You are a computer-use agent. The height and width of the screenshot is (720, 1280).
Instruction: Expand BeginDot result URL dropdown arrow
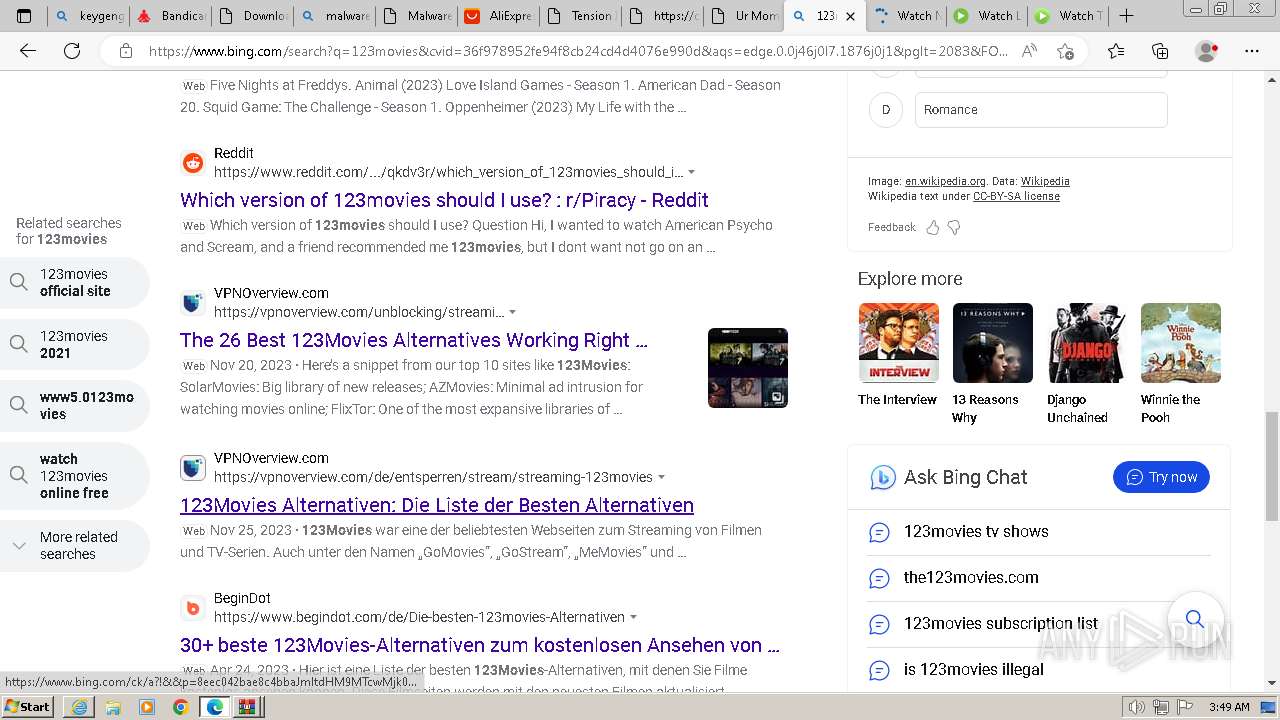click(x=633, y=618)
